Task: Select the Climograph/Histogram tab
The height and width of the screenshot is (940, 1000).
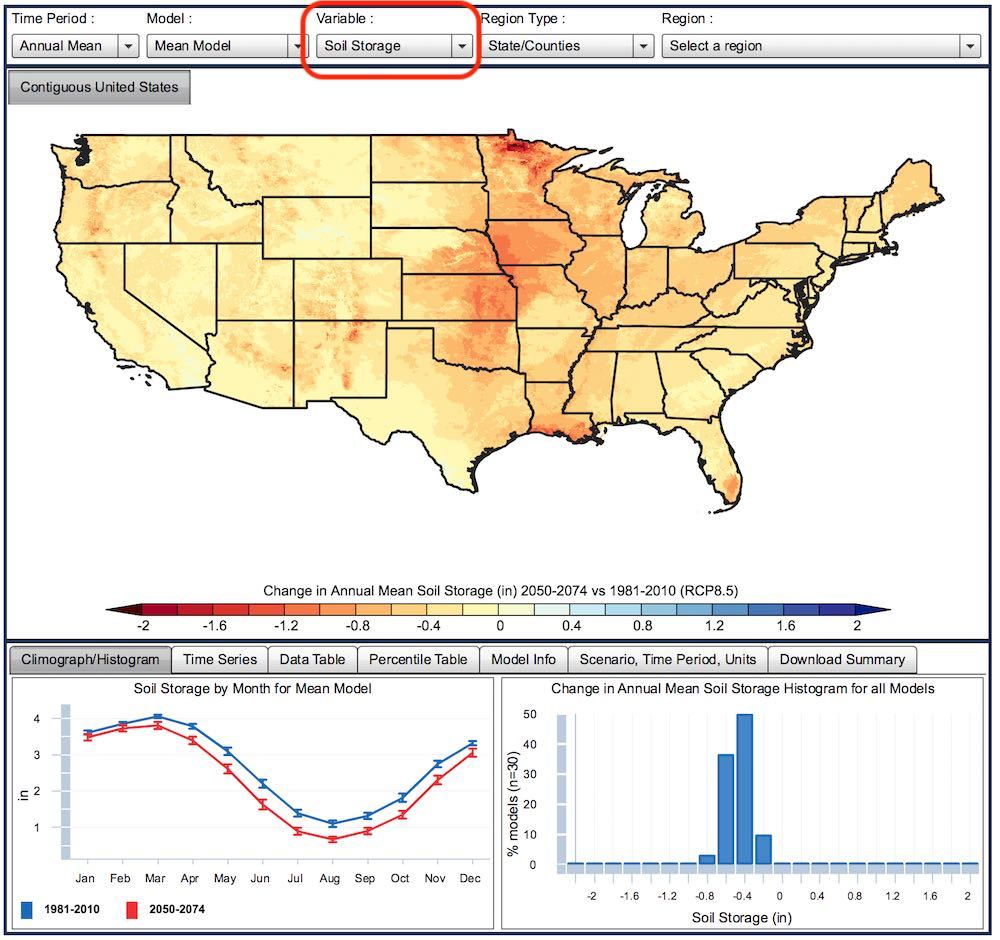Action: tap(90, 659)
